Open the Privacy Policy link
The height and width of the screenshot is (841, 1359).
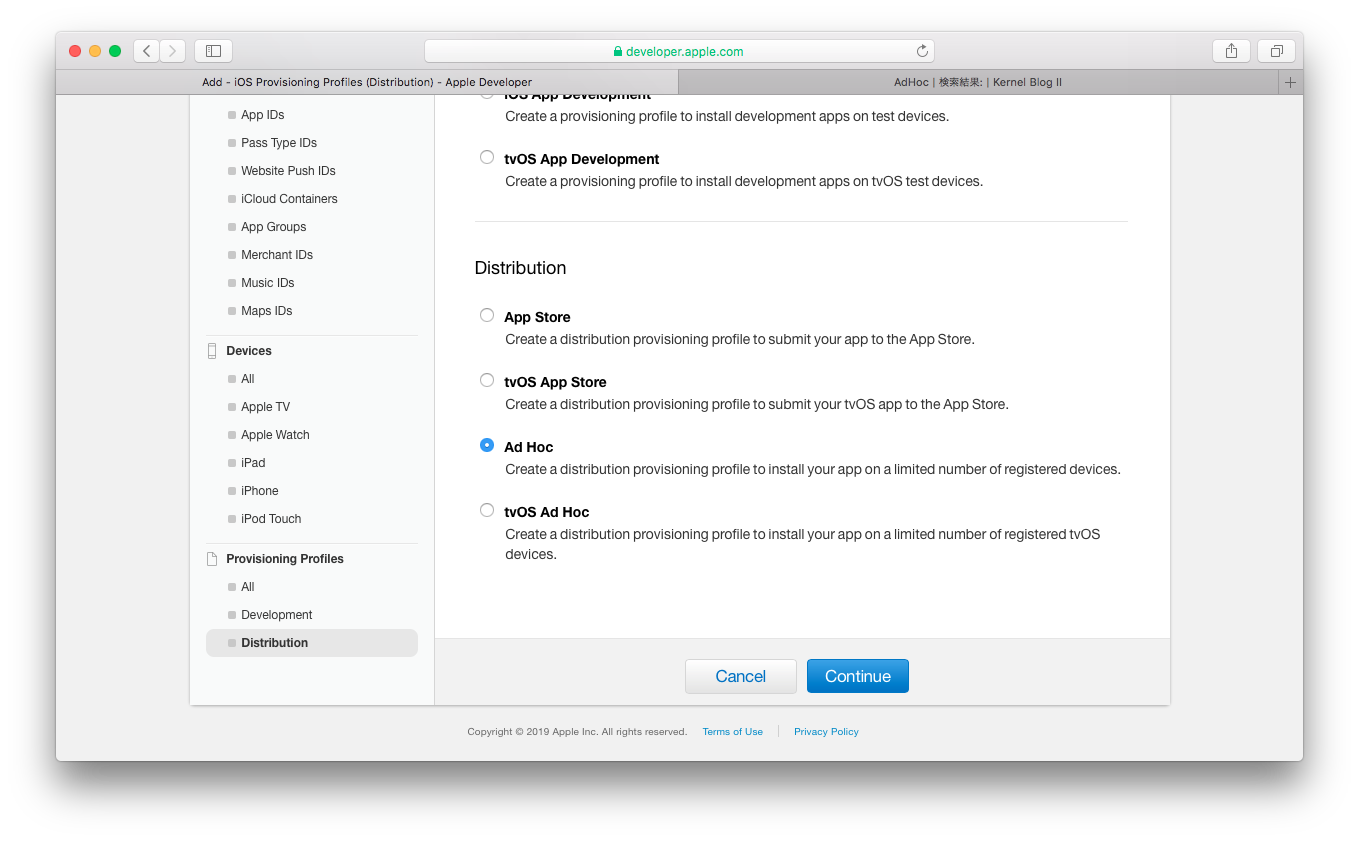pos(826,732)
